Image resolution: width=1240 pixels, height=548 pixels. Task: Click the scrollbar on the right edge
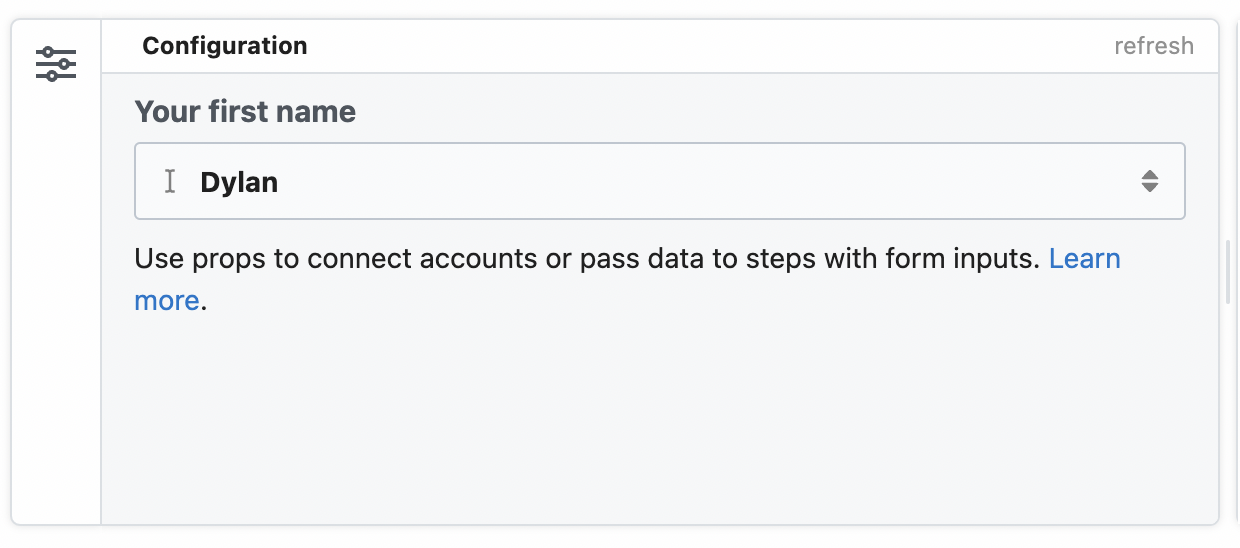pyautogui.click(x=1229, y=272)
